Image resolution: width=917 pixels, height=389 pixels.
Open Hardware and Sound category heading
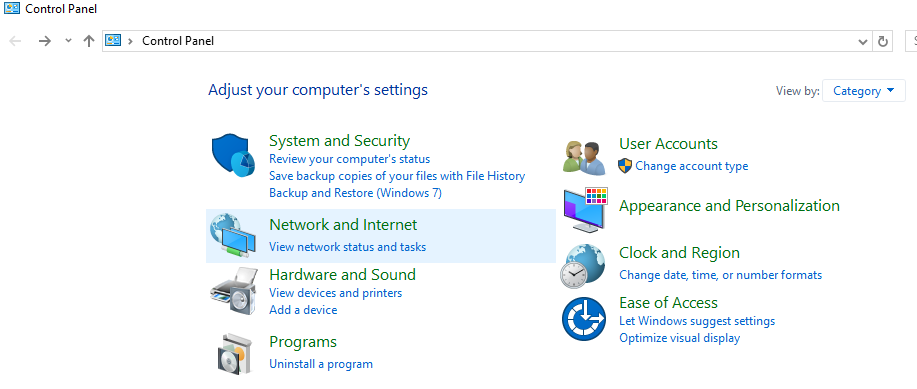pyautogui.click(x=342, y=274)
